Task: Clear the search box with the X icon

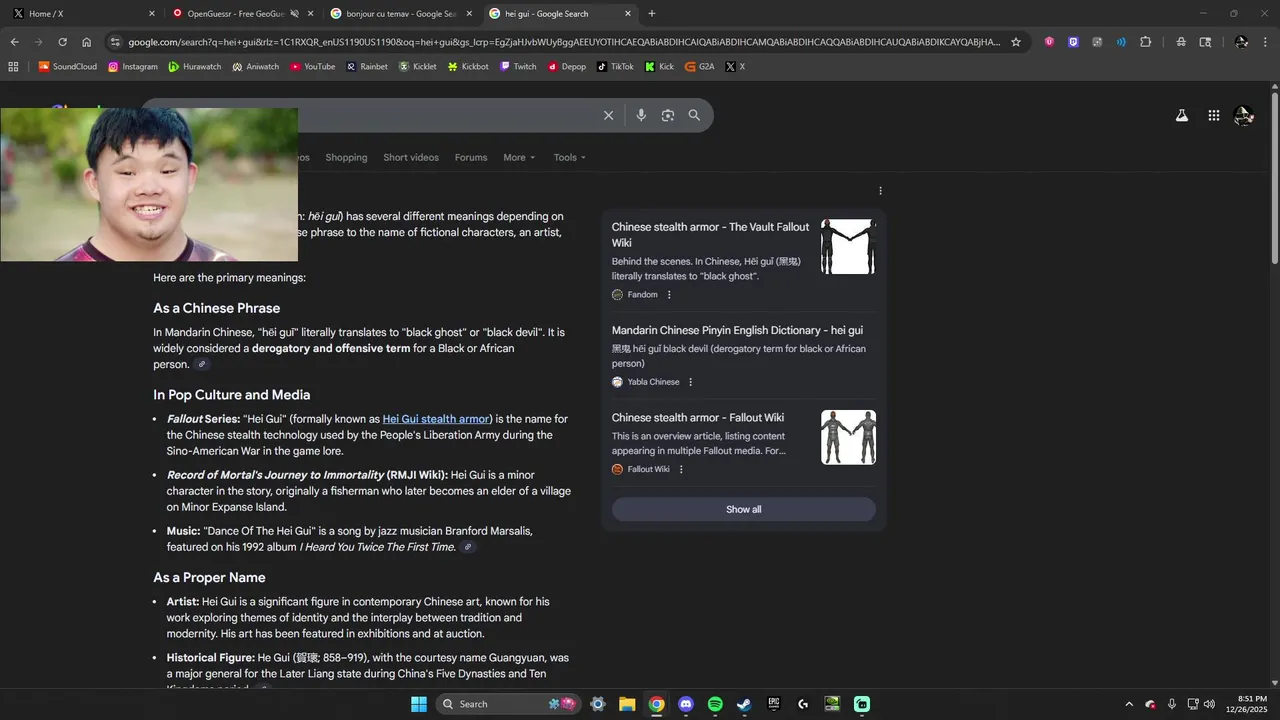Action: coord(608,115)
